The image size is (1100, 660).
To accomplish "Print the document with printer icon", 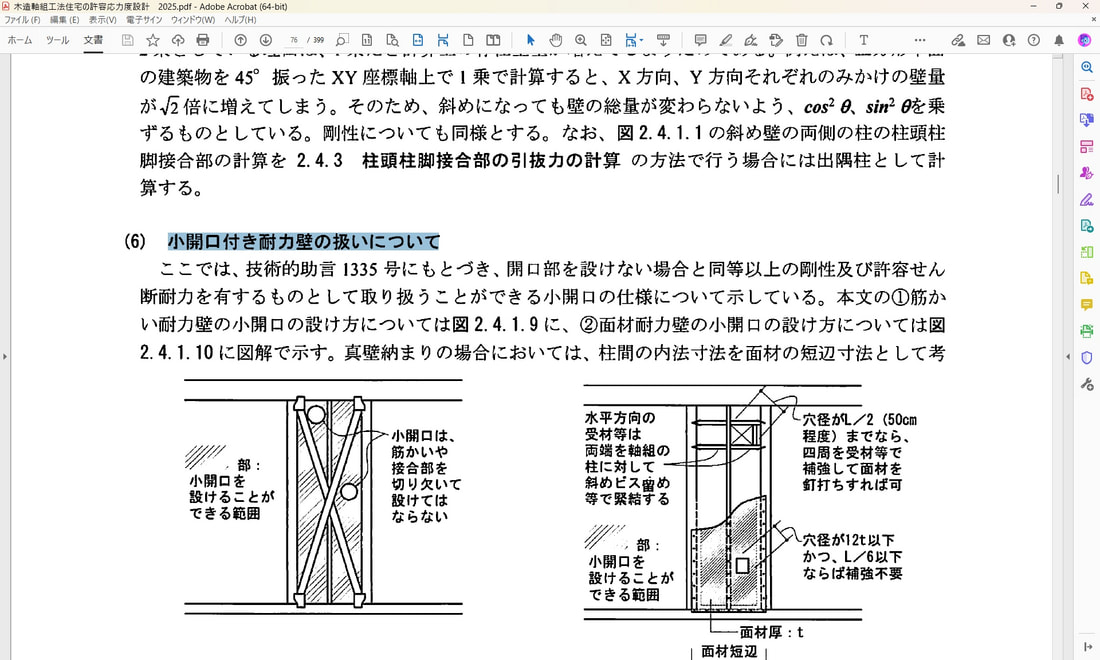I will point(203,40).
